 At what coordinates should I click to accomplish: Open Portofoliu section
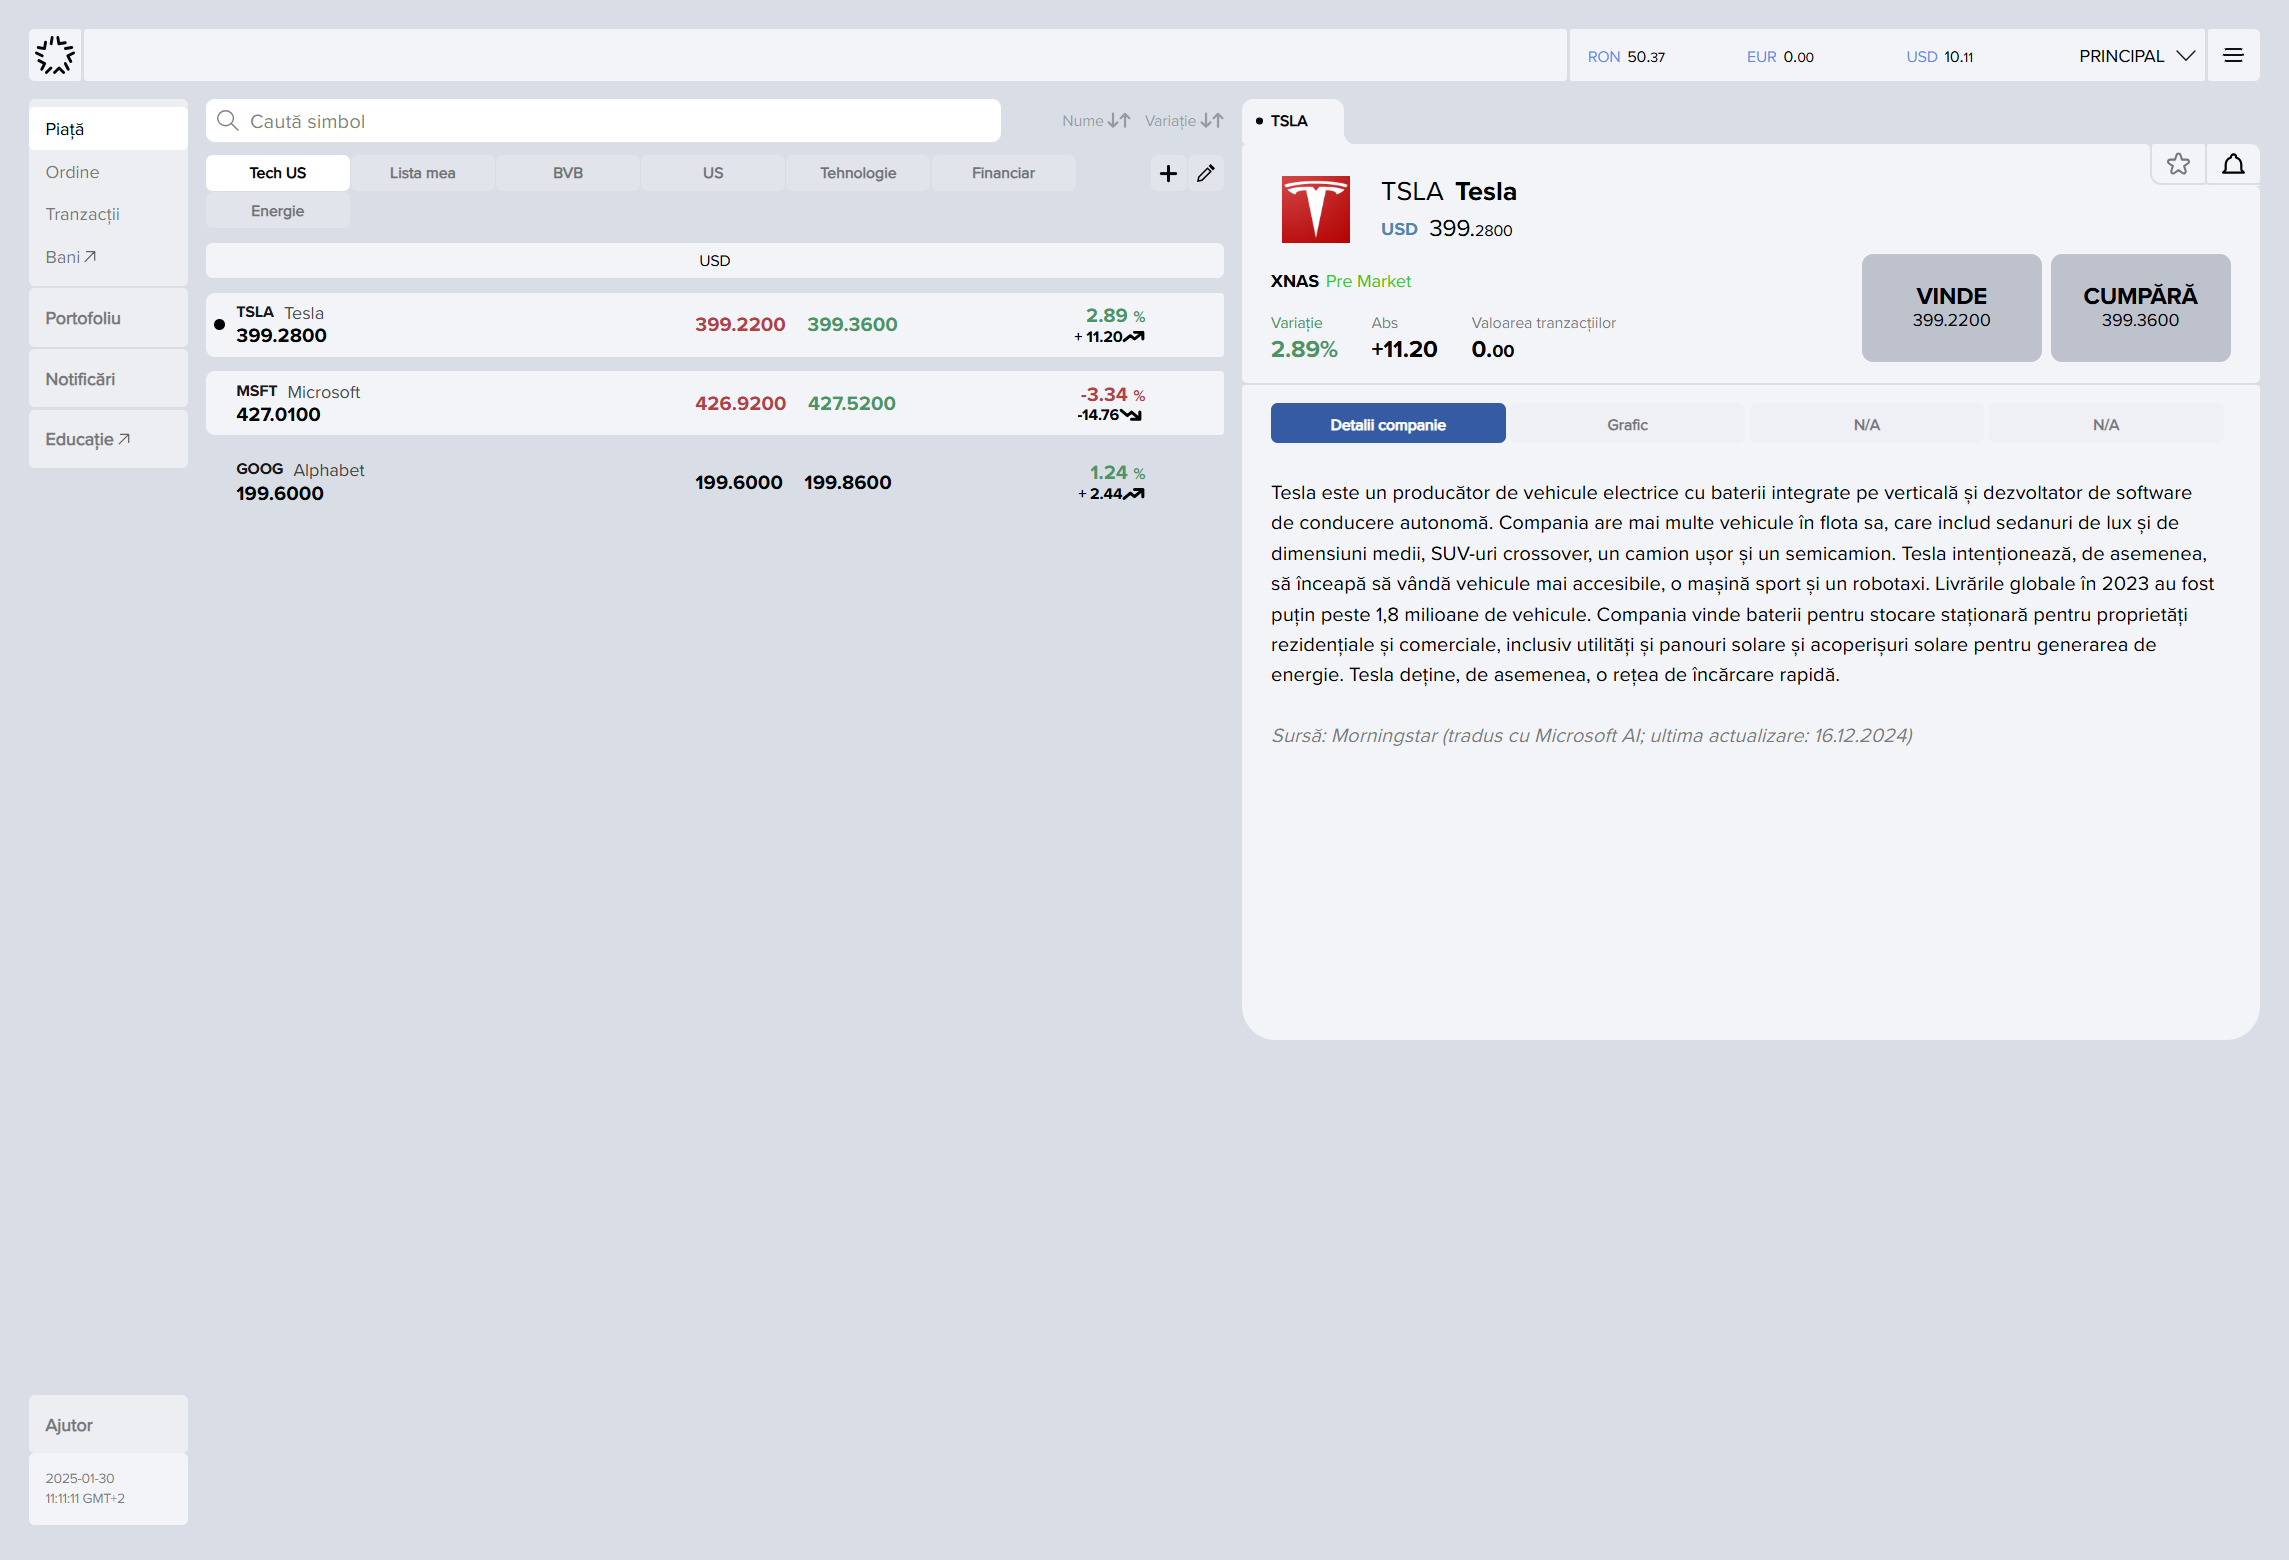point(108,318)
